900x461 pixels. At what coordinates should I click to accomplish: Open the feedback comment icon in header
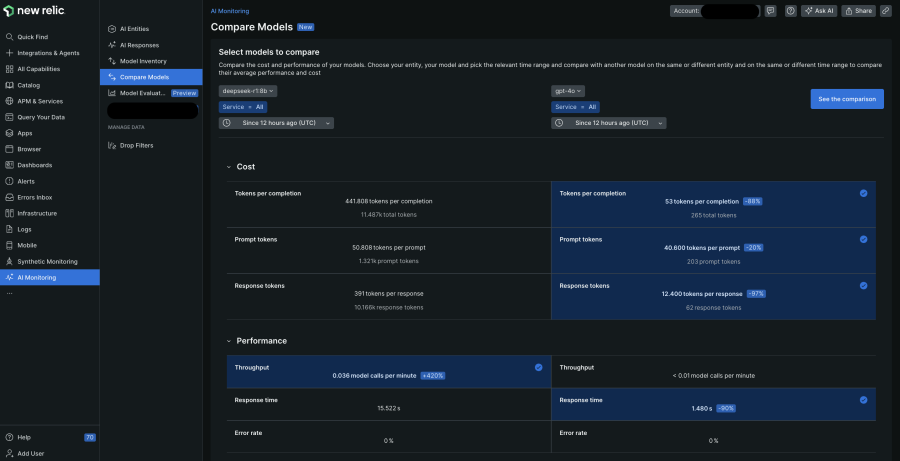point(770,10)
